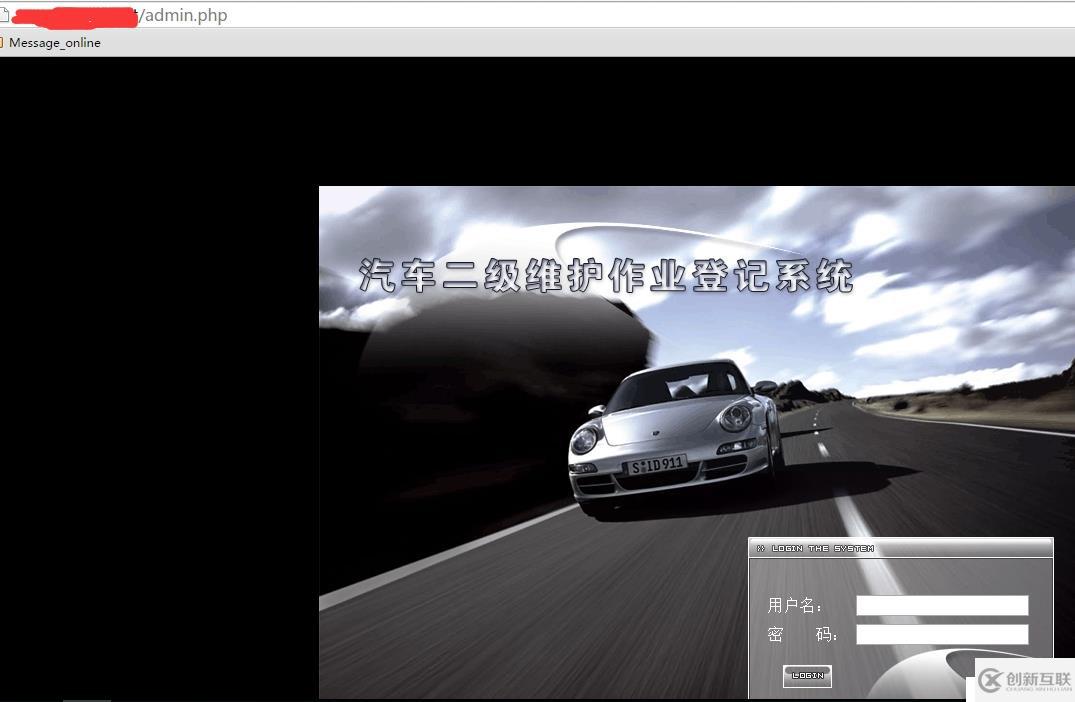This screenshot has width=1075, height=702.
Task: Click the address bar showing /admin.php
Action: (x=538, y=15)
